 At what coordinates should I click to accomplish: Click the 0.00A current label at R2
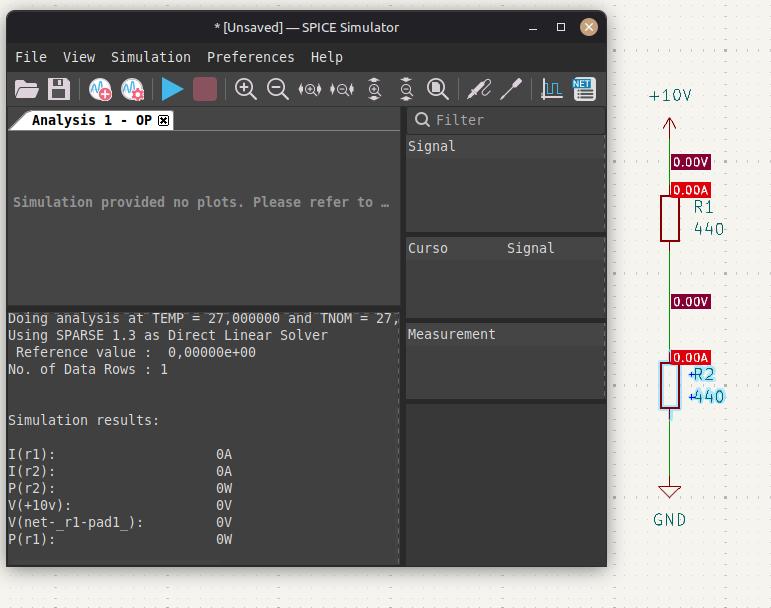pyautogui.click(x=691, y=357)
